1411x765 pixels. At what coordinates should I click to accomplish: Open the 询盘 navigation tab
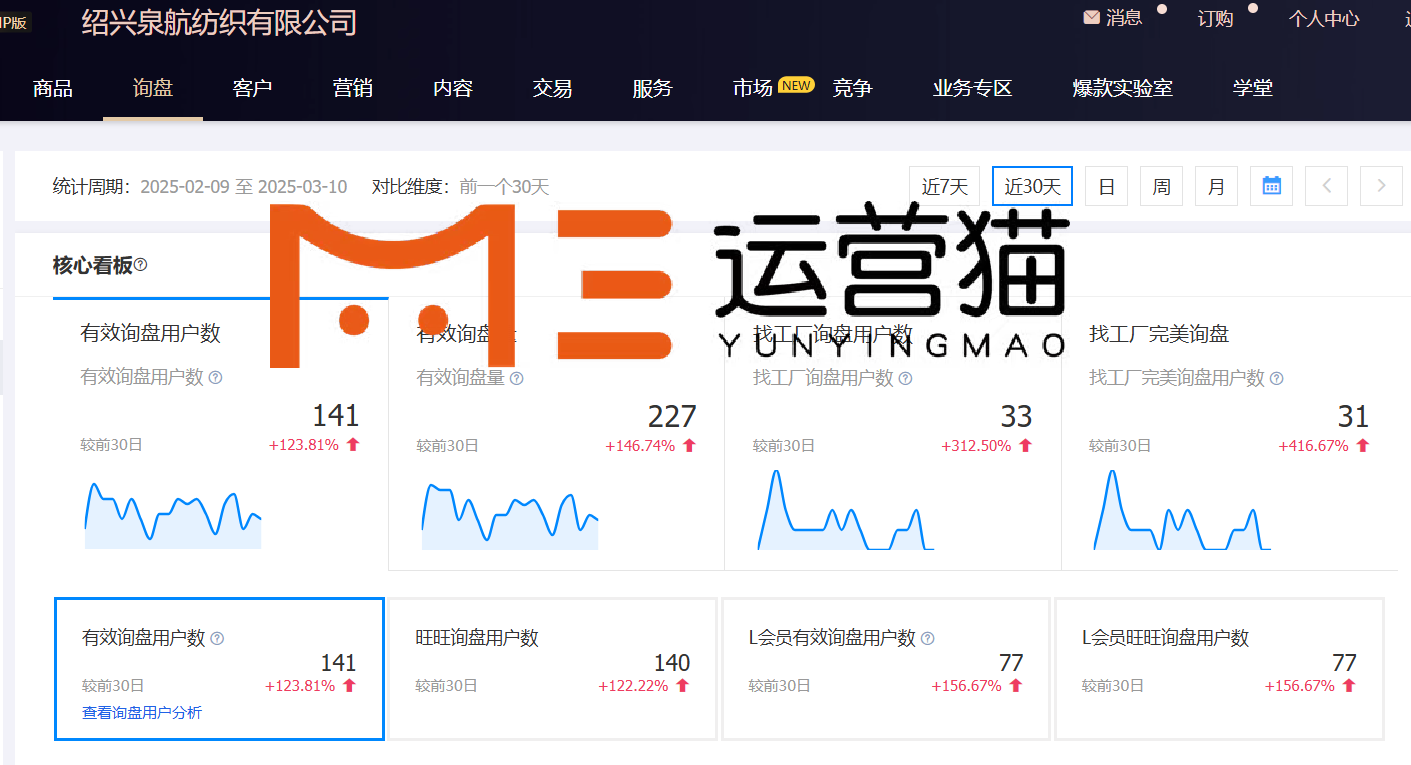point(153,88)
